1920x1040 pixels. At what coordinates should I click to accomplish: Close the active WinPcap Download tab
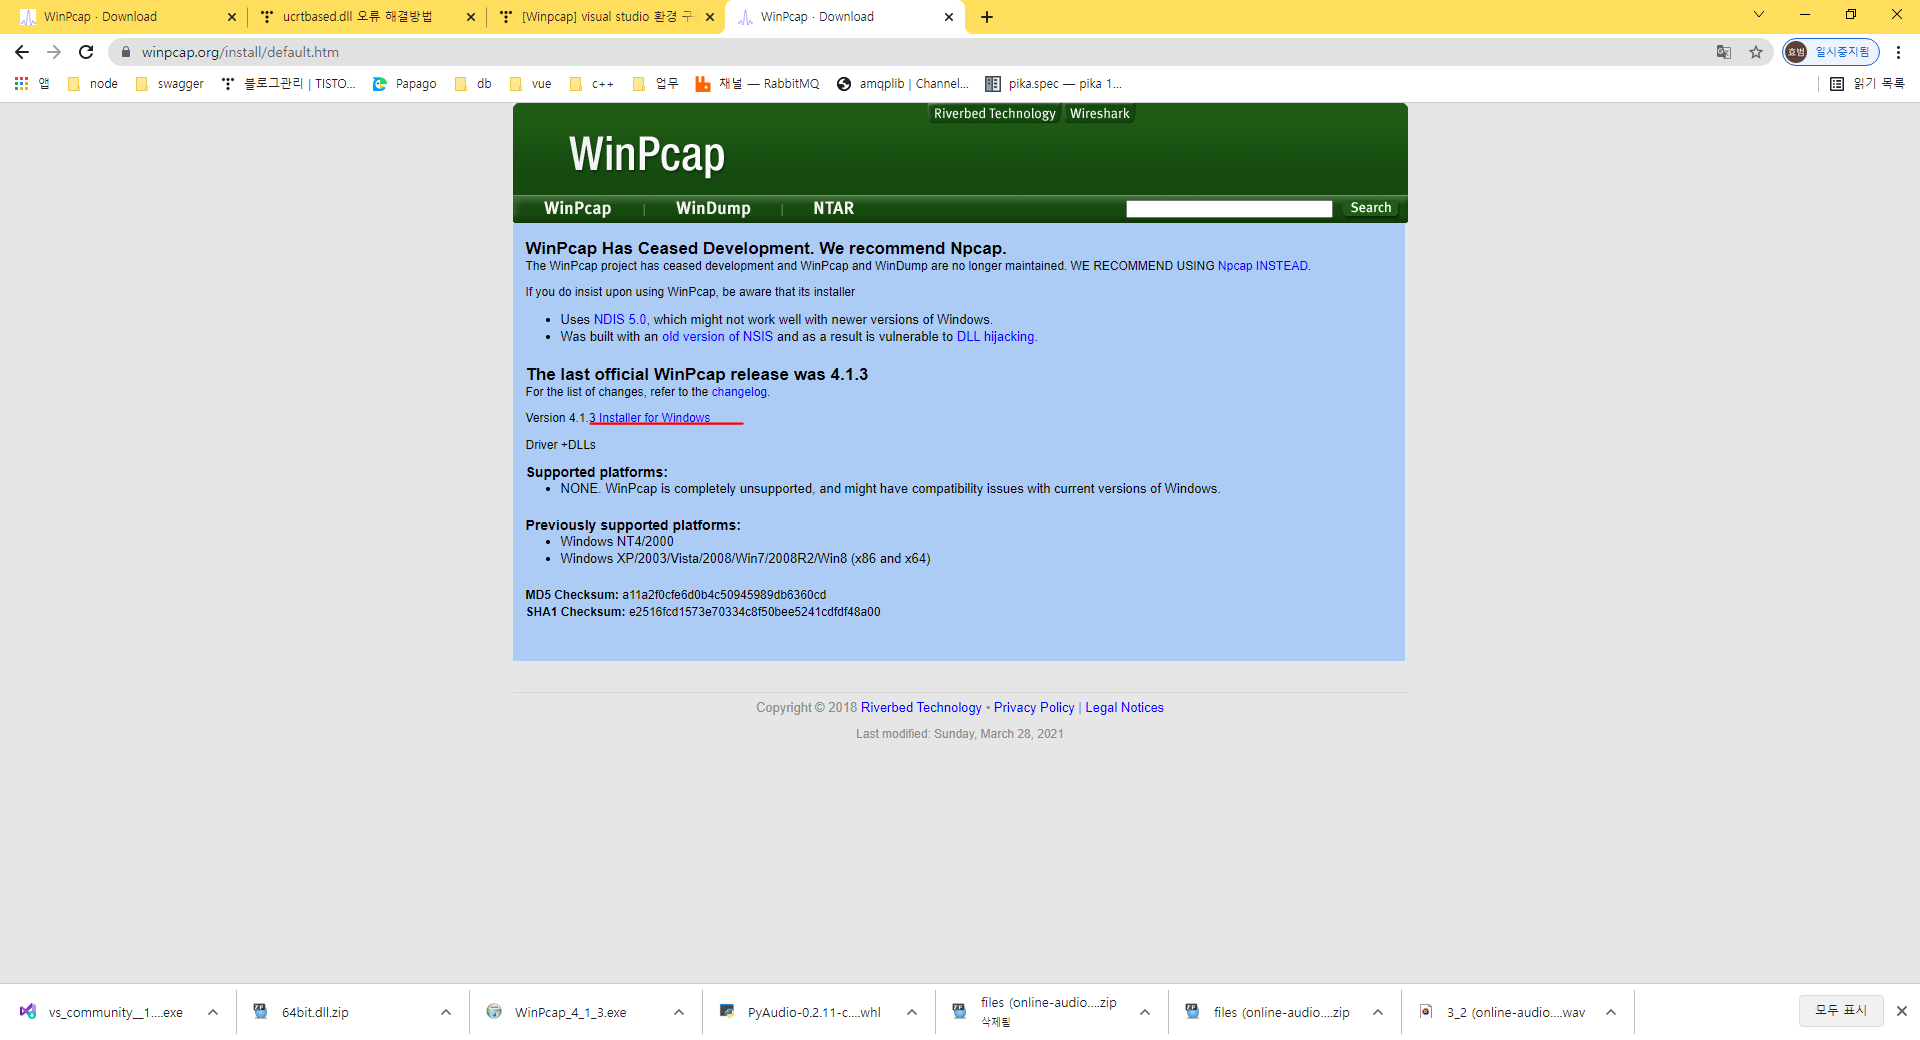(x=949, y=17)
